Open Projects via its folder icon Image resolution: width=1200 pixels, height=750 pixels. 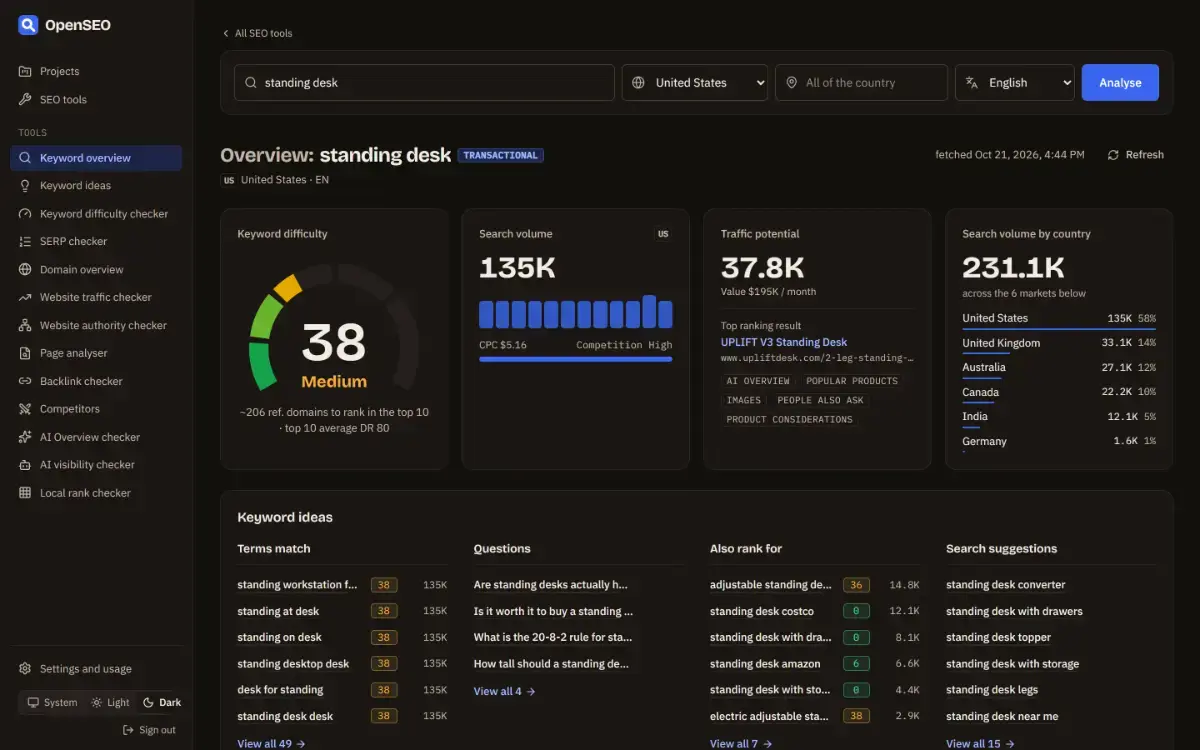(x=25, y=71)
